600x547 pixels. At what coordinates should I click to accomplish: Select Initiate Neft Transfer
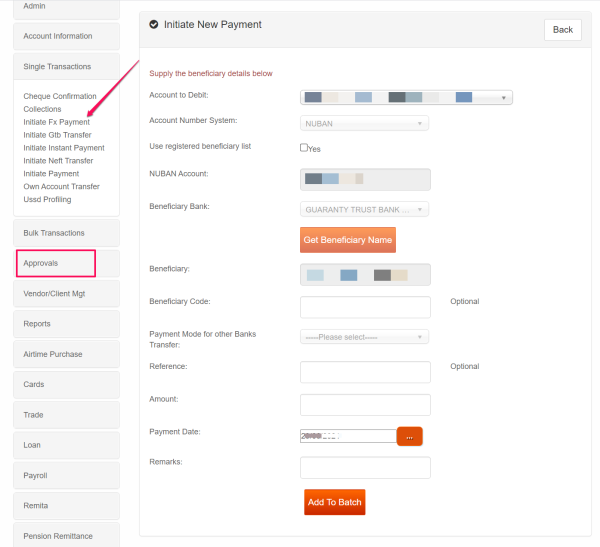click(58, 161)
